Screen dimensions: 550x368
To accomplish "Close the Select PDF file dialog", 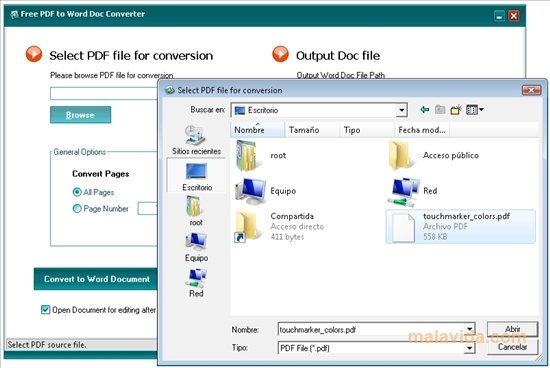I will (x=531, y=91).
